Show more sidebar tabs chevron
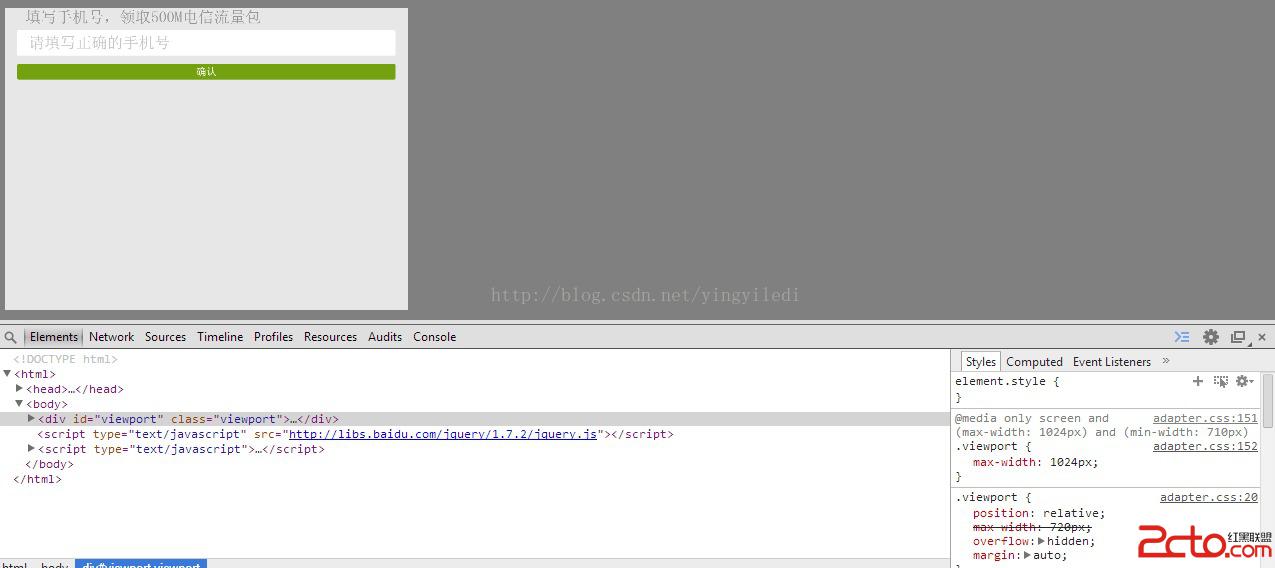This screenshot has height=568, width=1275. 1166,361
